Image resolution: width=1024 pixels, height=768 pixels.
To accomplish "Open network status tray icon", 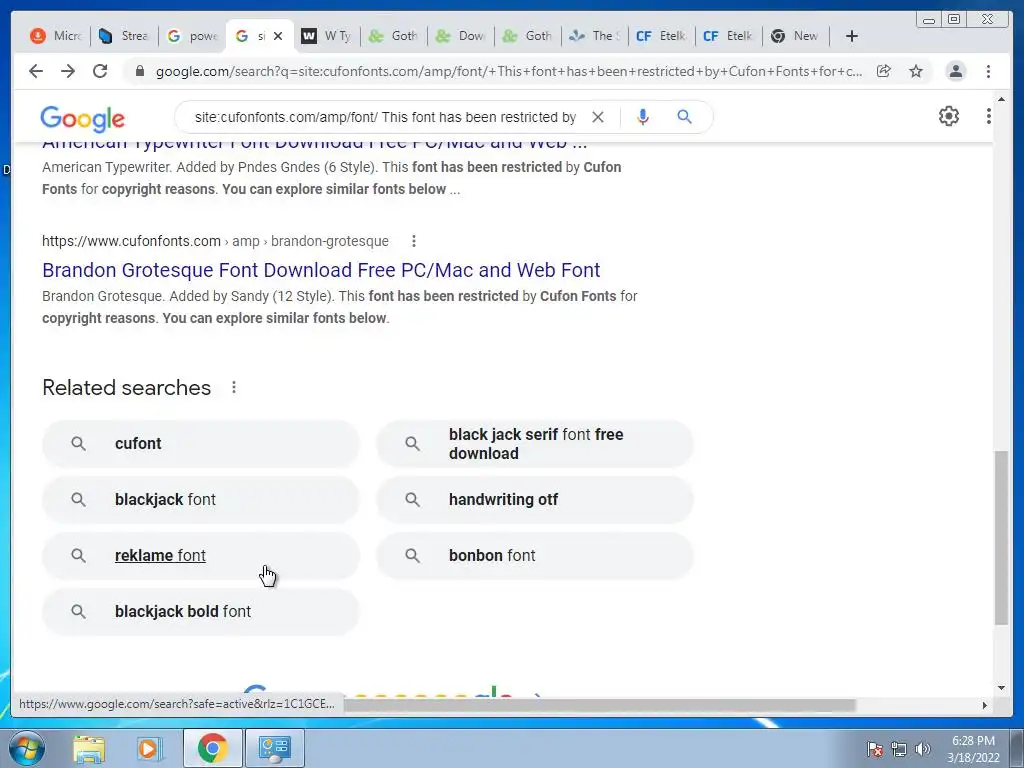I will [899, 749].
